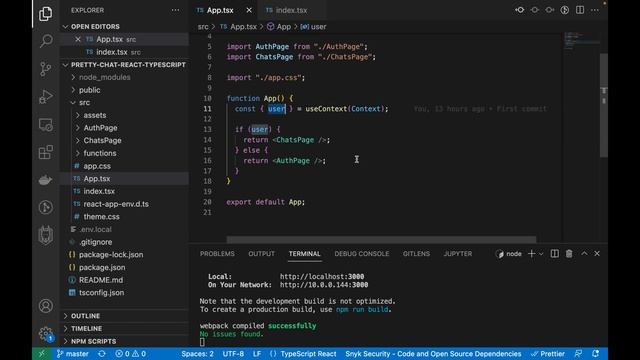Open tsconfig.json file

[x=124, y=293]
